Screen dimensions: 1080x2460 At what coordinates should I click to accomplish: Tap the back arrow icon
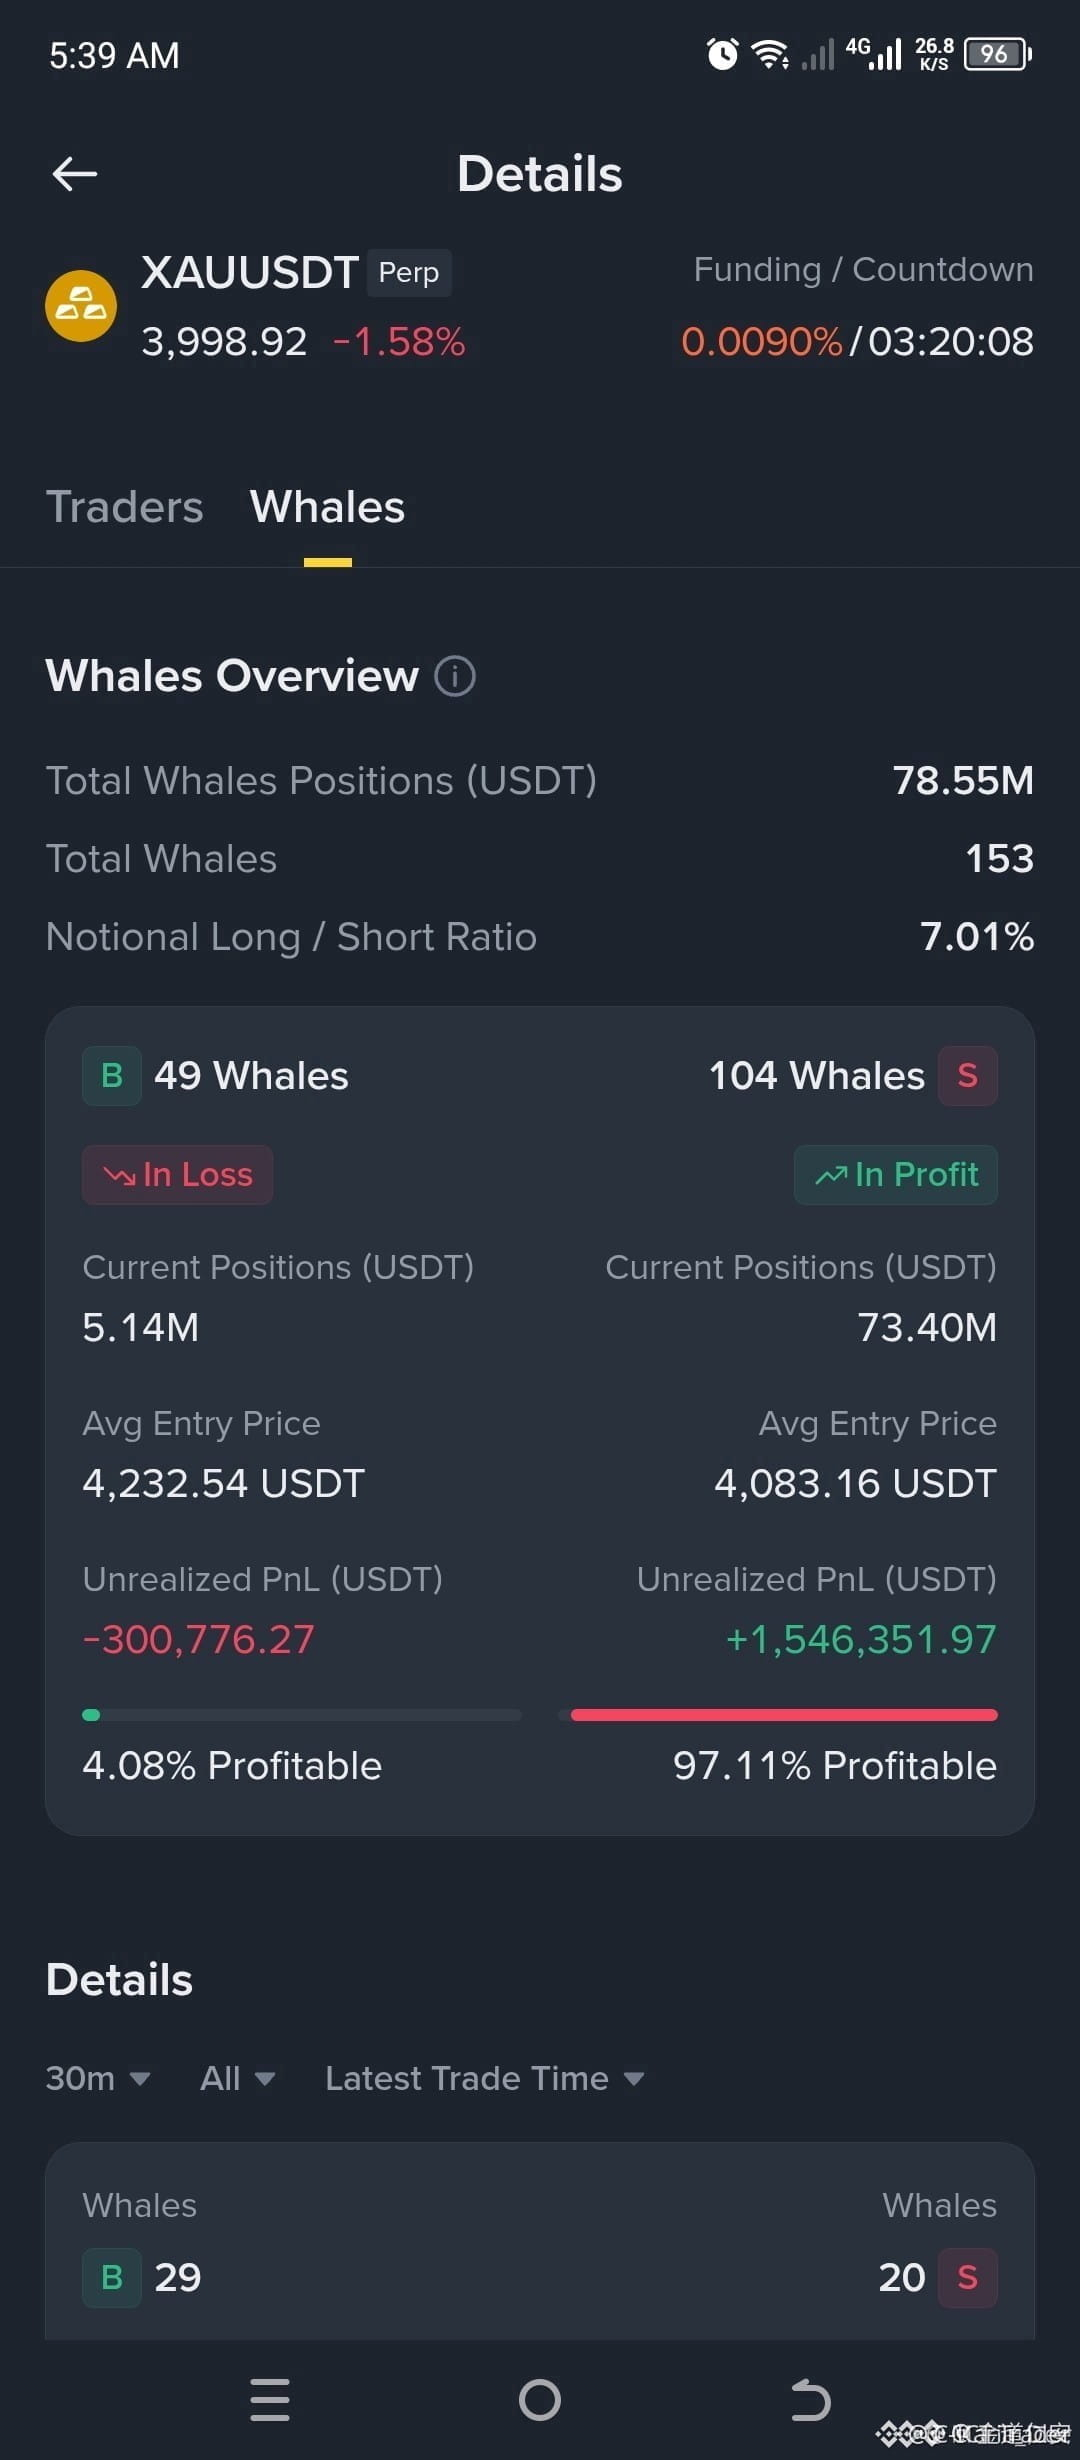point(75,174)
